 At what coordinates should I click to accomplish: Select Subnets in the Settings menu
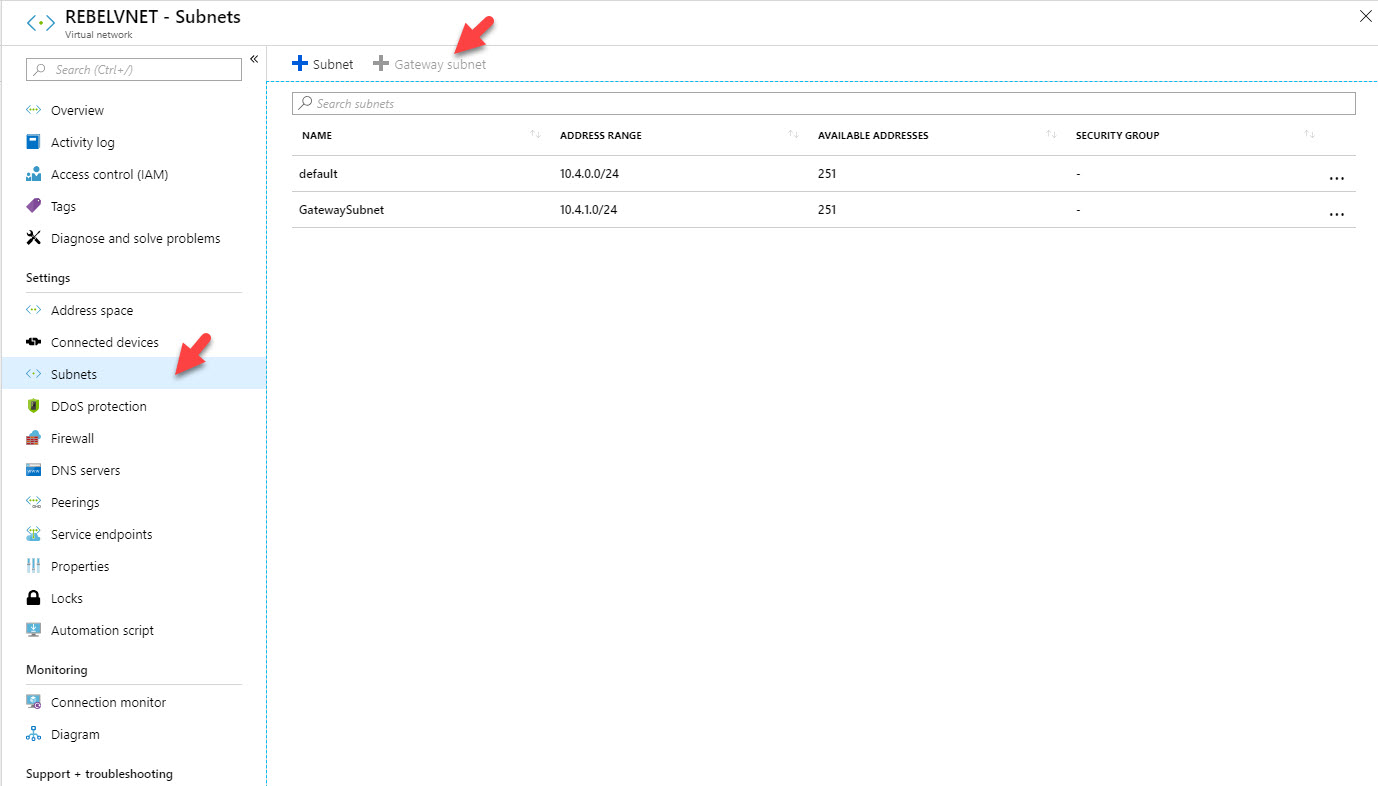(x=133, y=374)
